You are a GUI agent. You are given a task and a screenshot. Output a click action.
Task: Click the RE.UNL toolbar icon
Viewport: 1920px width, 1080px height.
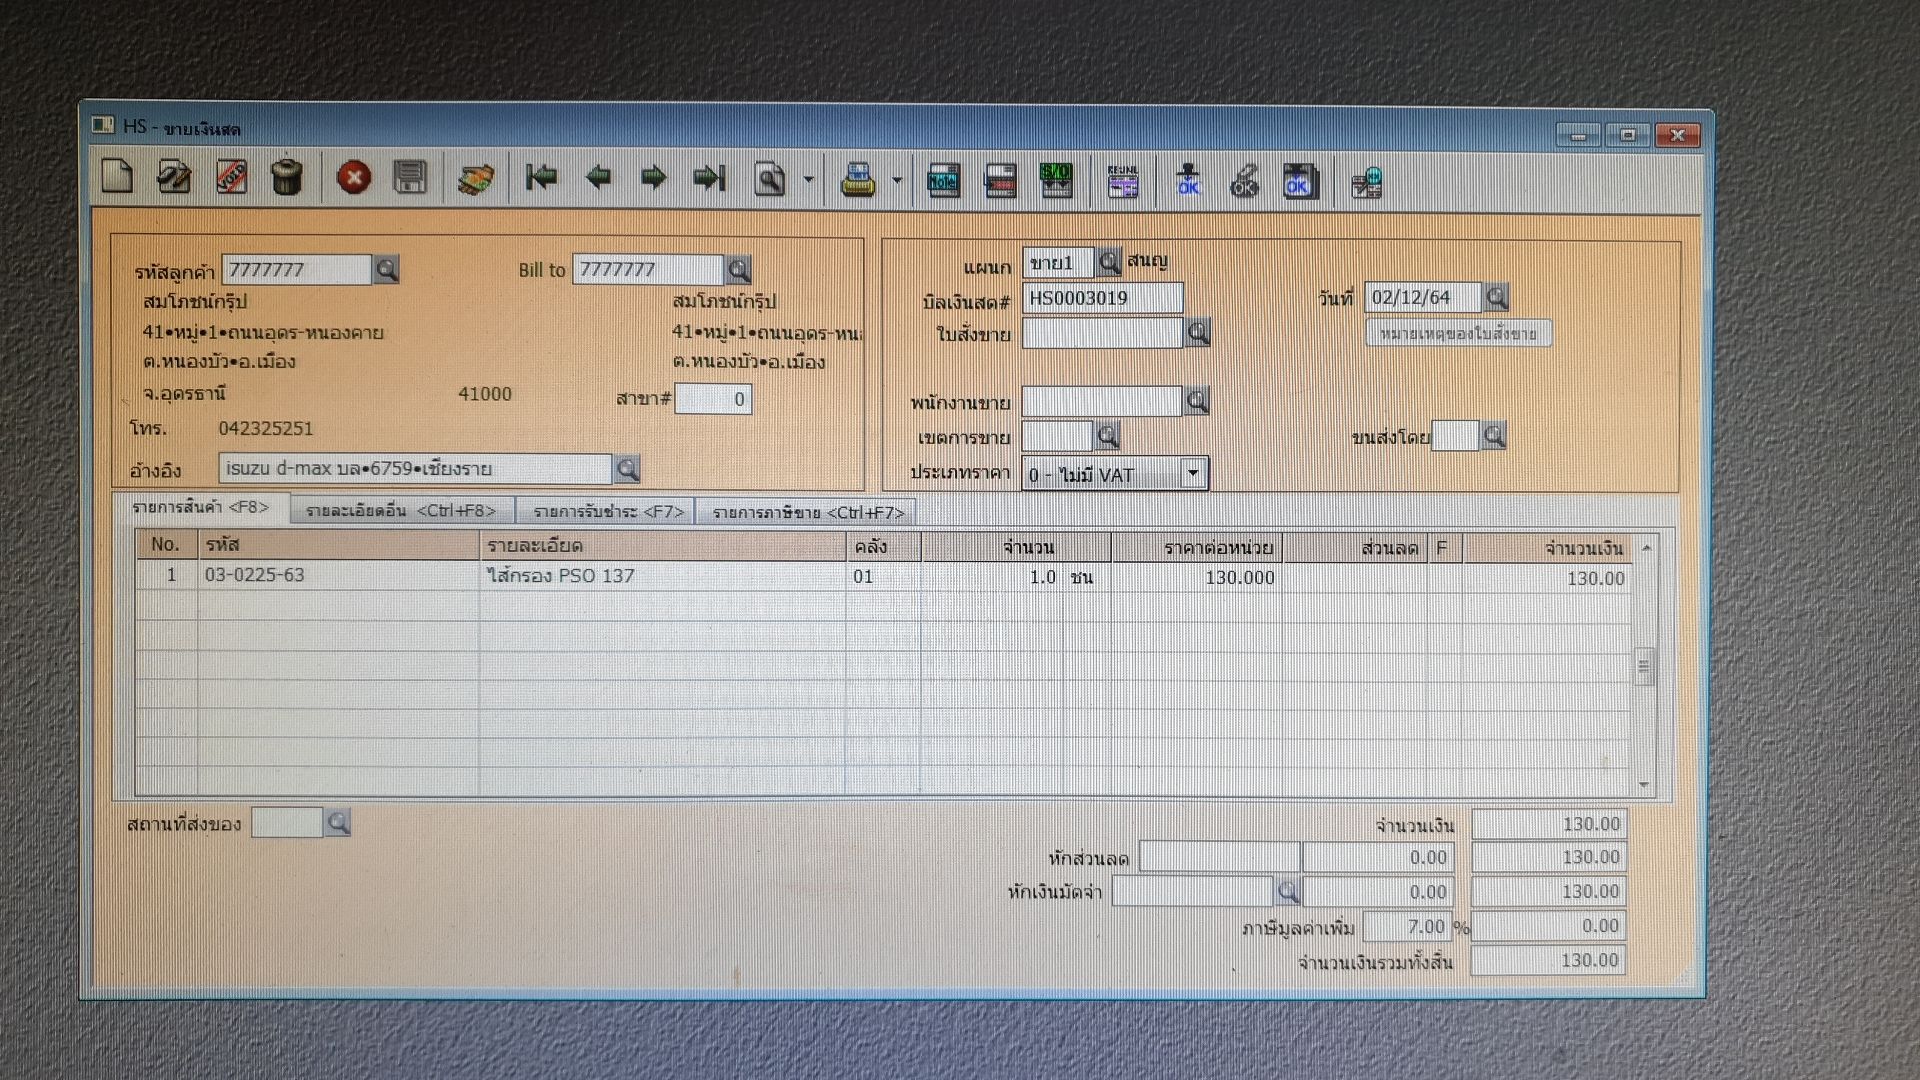tap(1123, 182)
